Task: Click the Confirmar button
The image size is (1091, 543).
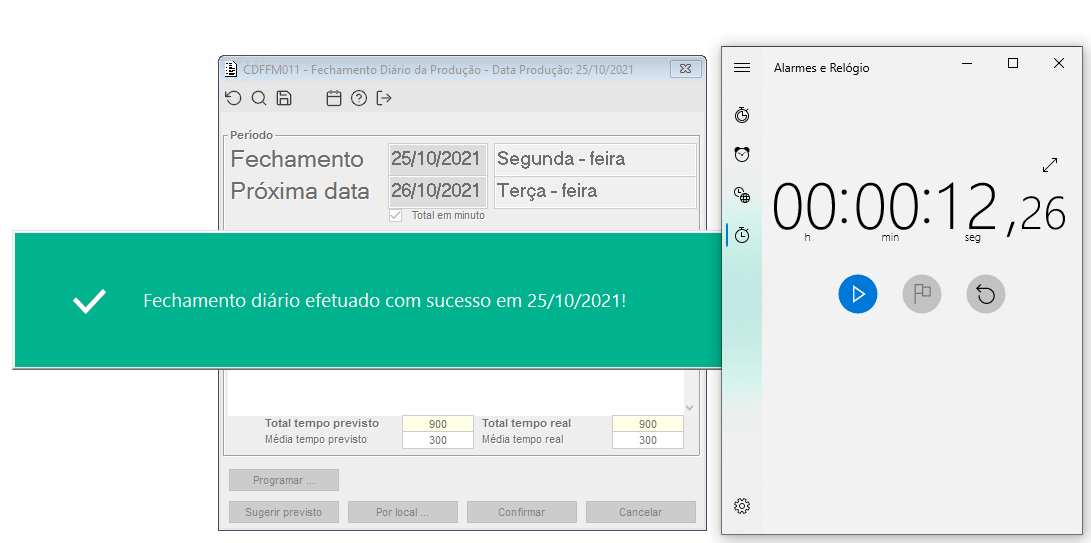Action: [x=522, y=512]
